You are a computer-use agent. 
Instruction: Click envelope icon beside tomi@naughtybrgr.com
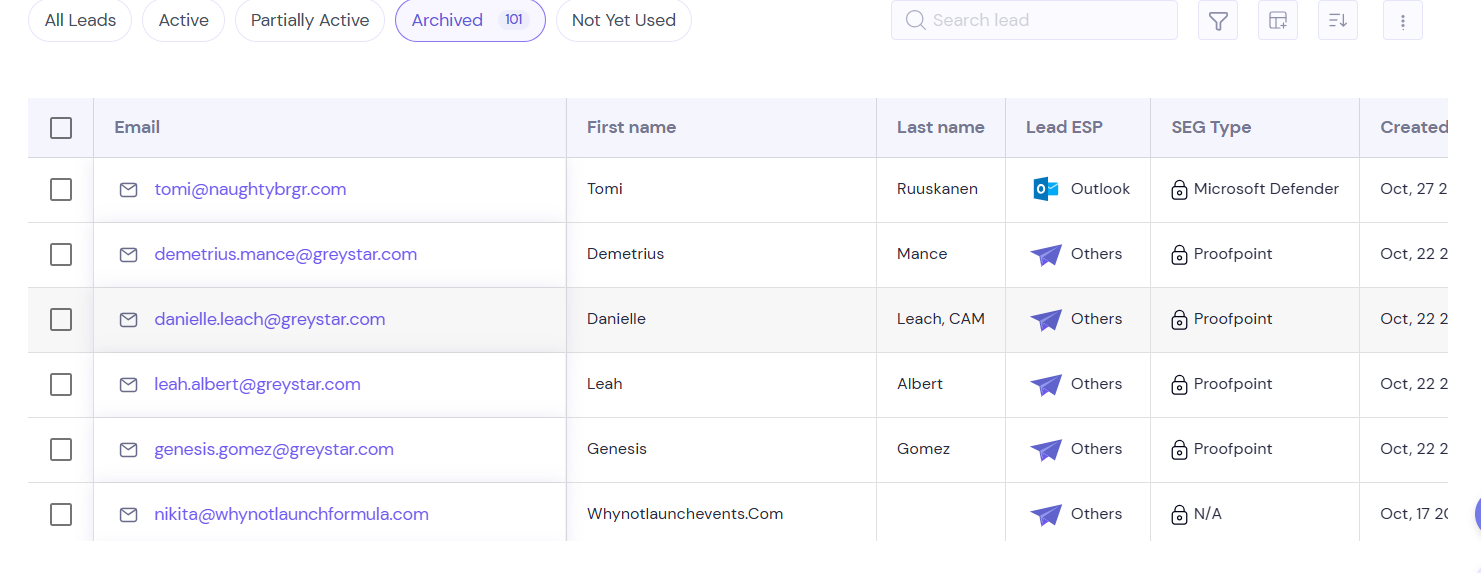129,190
